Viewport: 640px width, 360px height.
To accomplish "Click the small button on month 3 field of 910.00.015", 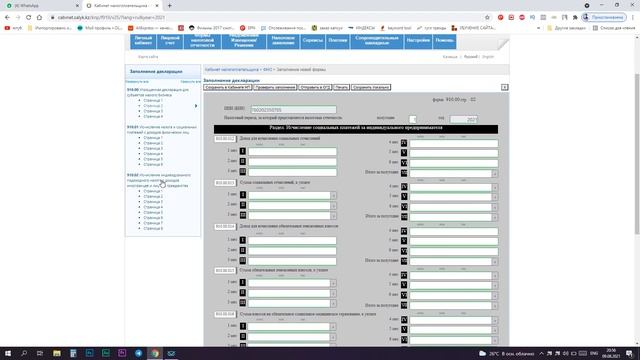I will (x=333, y=303).
